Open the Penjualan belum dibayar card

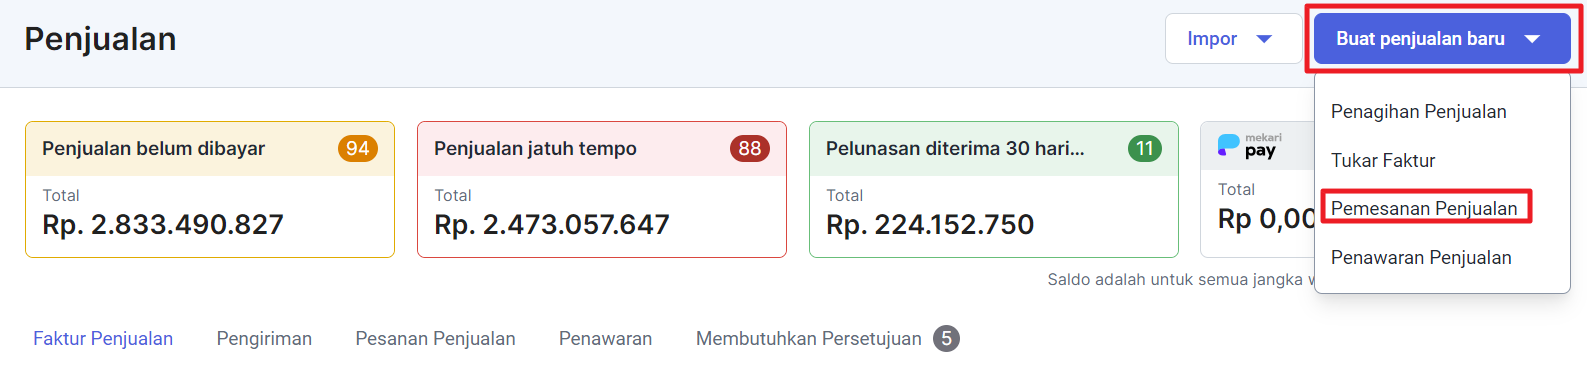210,190
